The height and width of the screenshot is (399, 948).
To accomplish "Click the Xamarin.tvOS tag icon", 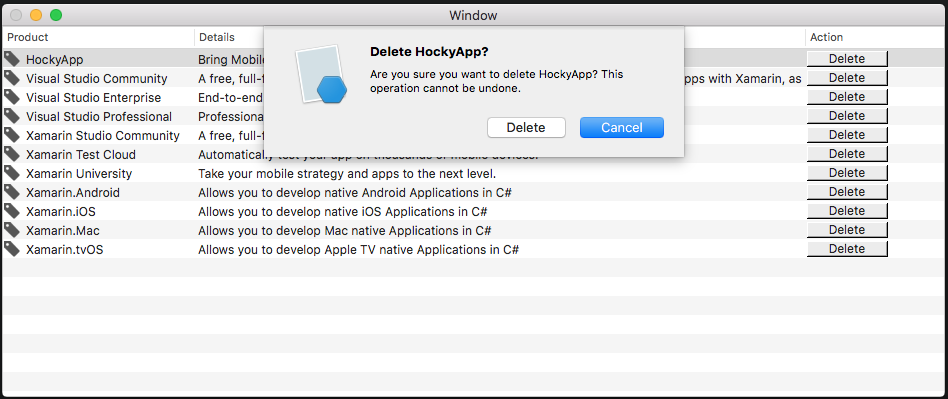I will [x=12, y=249].
